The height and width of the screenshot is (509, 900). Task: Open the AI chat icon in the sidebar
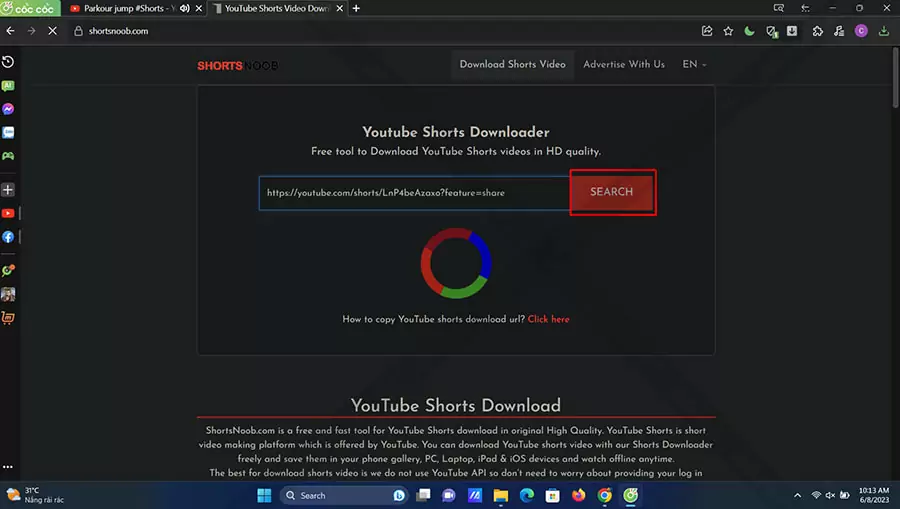[x=8, y=86]
